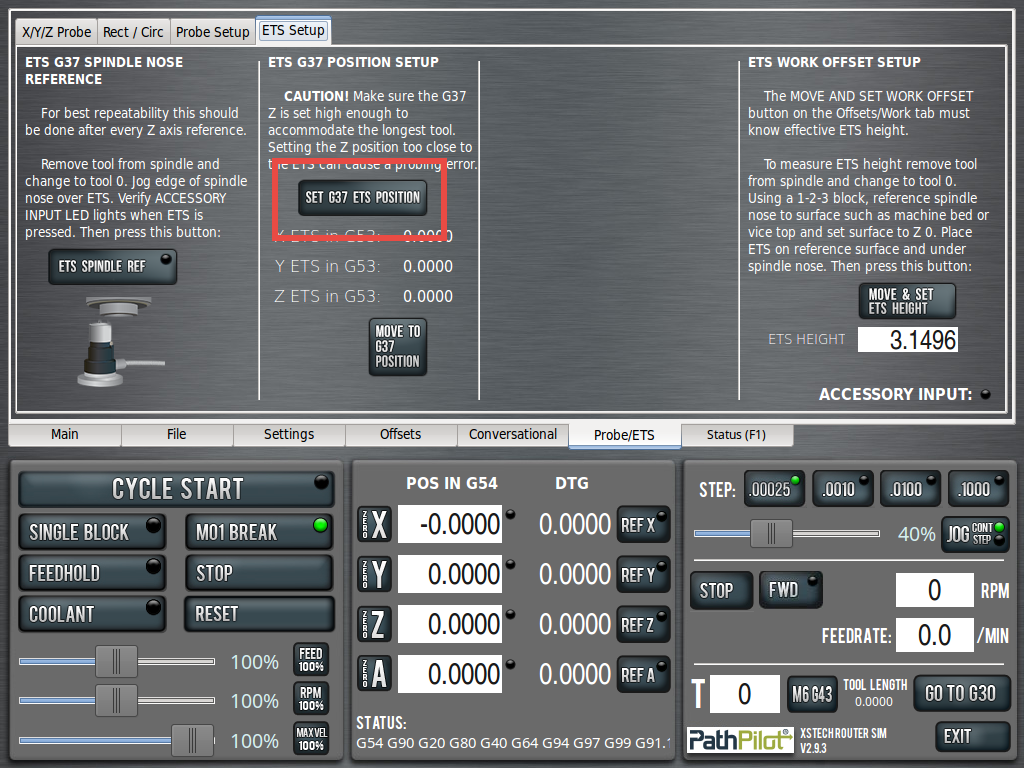This screenshot has width=1024, height=768.
Task: Toggle jog between continuous and step
Action: point(975,534)
